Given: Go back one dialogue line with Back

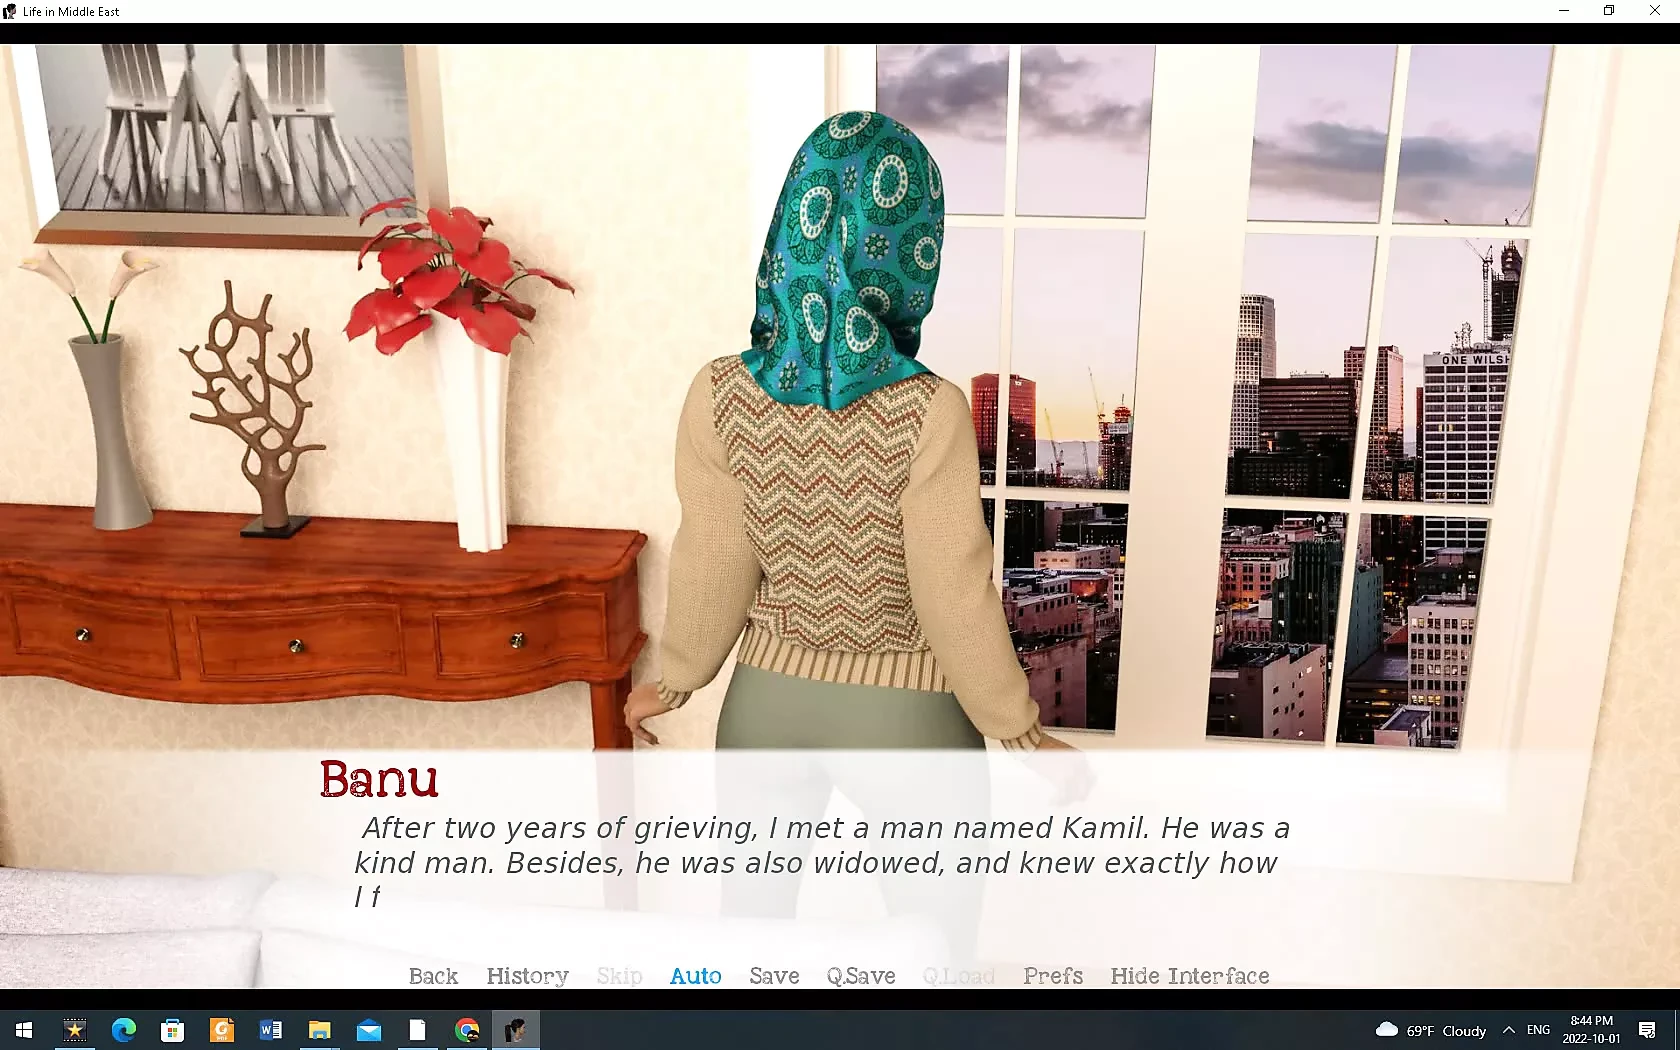Looking at the screenshot, I should 433,976.
